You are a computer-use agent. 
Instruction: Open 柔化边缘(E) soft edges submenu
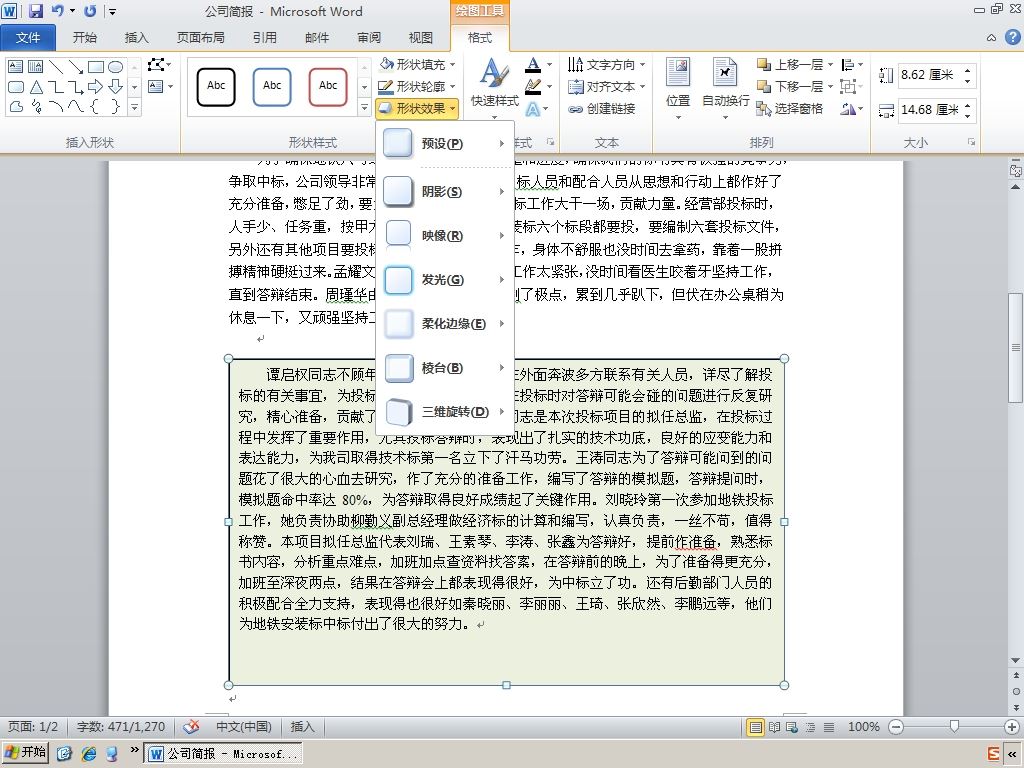pyautogui.click(x=445, y=323)
